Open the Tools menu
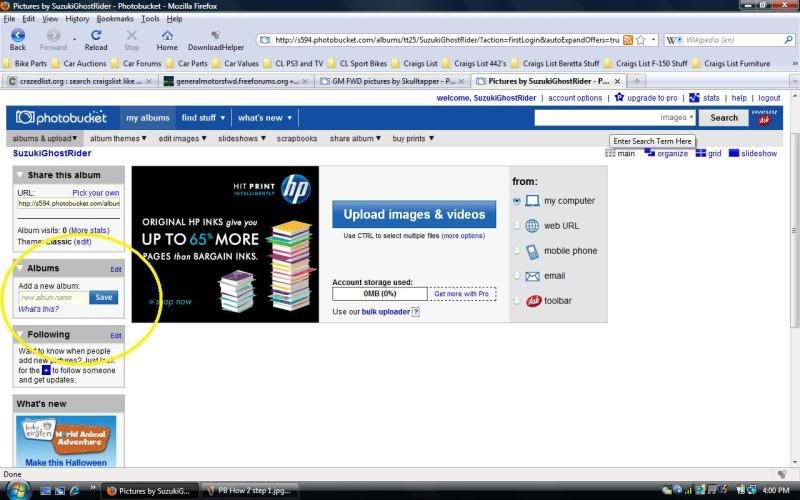 pyautogui.click(x=150, y=19)
